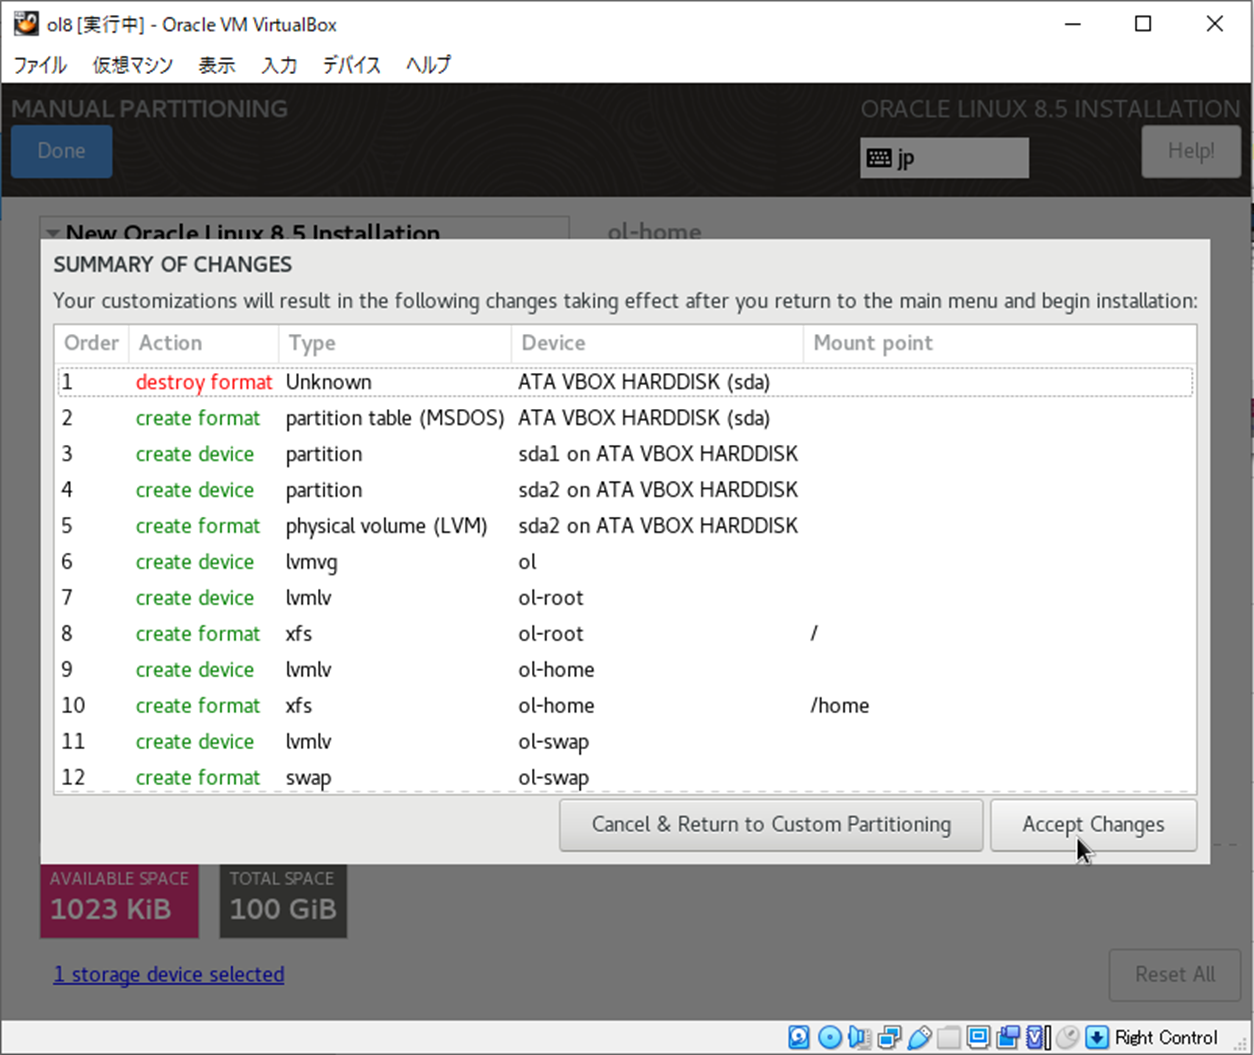The width and height of the screenshot is (1254, 1055).
Task: Sort by the Order column header
Action: point(92,343)
